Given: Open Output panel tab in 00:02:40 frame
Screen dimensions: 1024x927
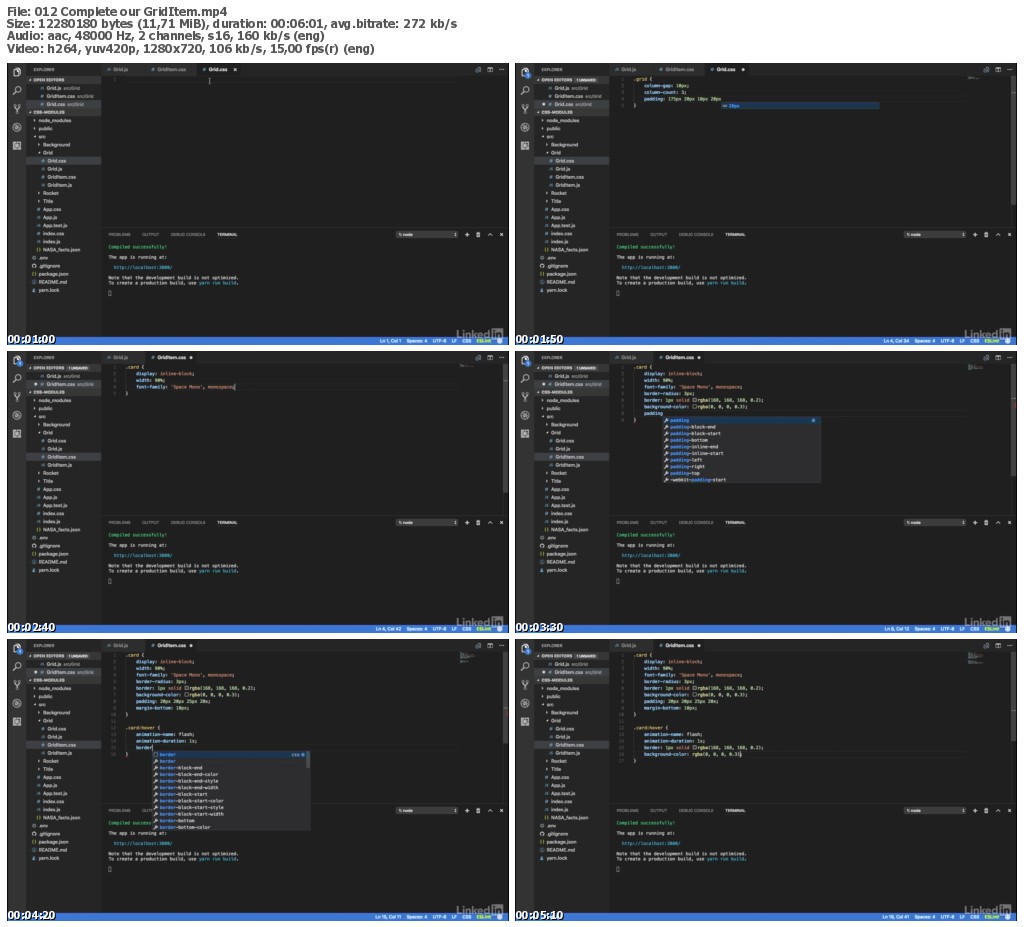Looking at the screenshot, I should pyautogui.click(x=150, y=523).
